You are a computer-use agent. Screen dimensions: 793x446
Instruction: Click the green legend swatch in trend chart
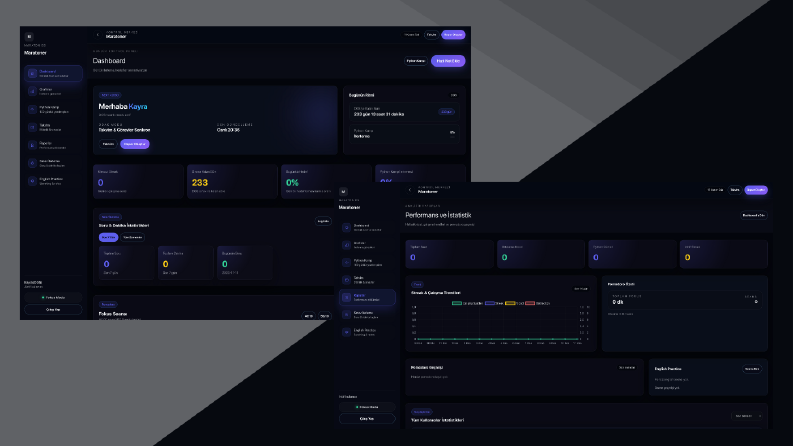457,303
